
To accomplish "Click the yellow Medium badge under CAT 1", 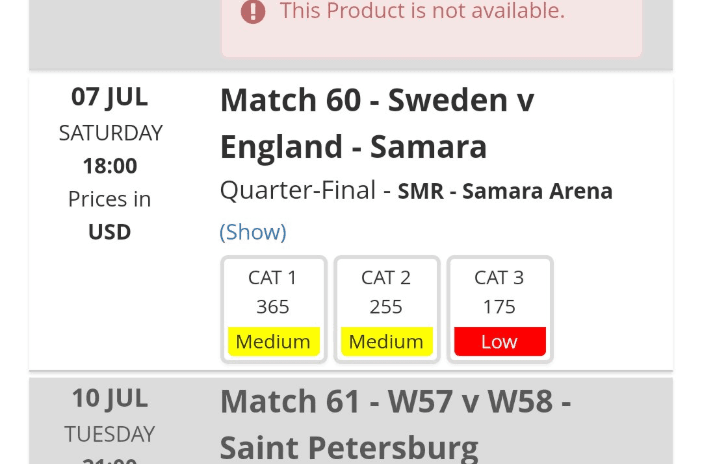I will pyautogui.click(x=273, y=342).
